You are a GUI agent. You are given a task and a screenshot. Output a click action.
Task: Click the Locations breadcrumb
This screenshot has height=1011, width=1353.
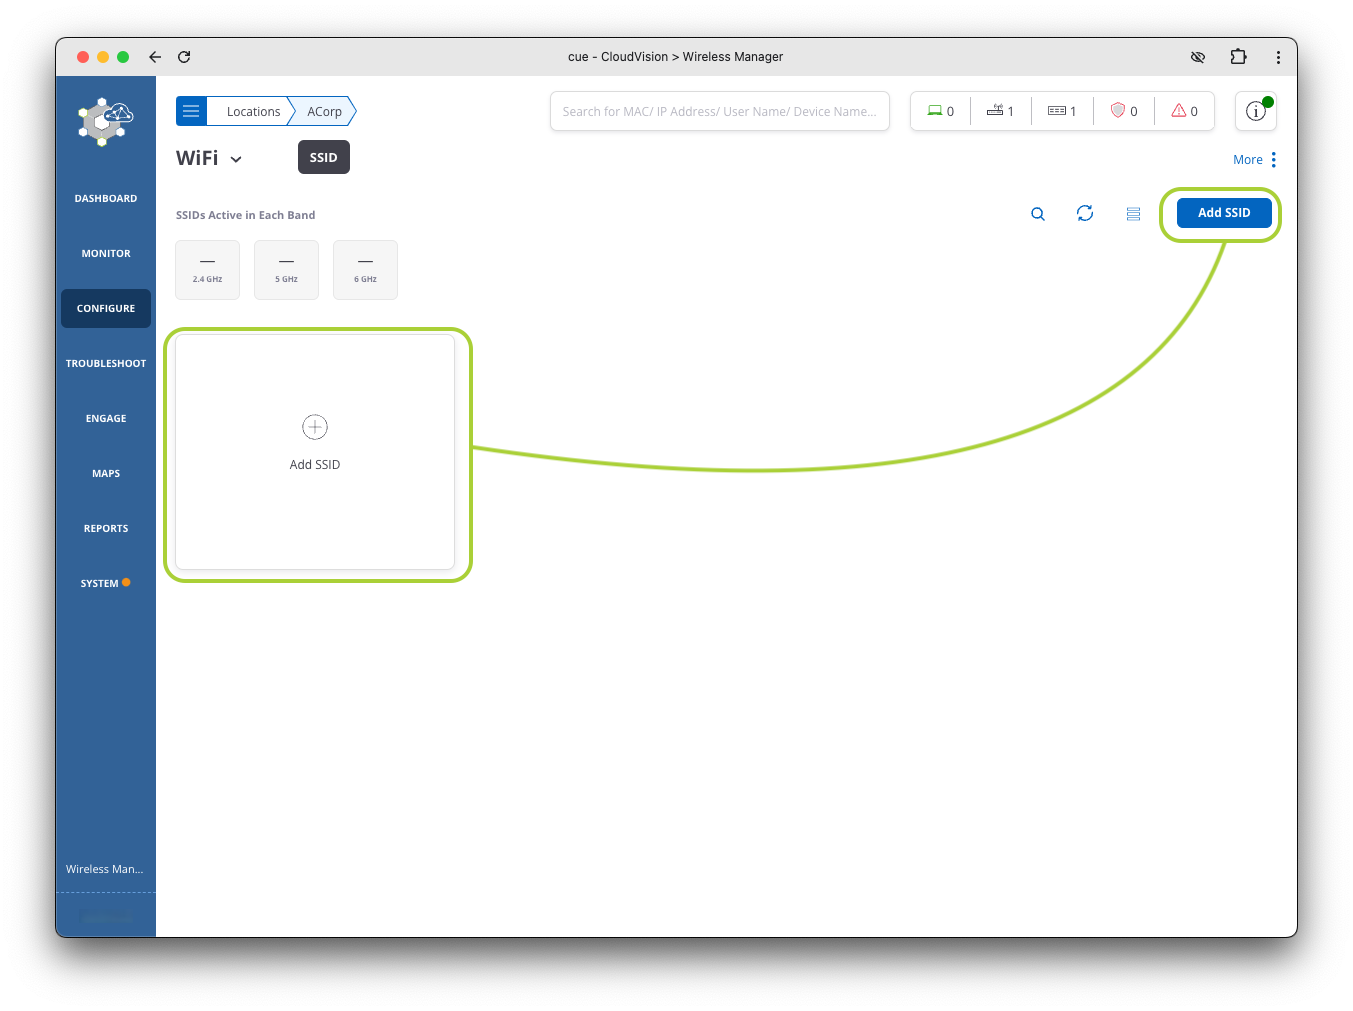pos(253,111)
